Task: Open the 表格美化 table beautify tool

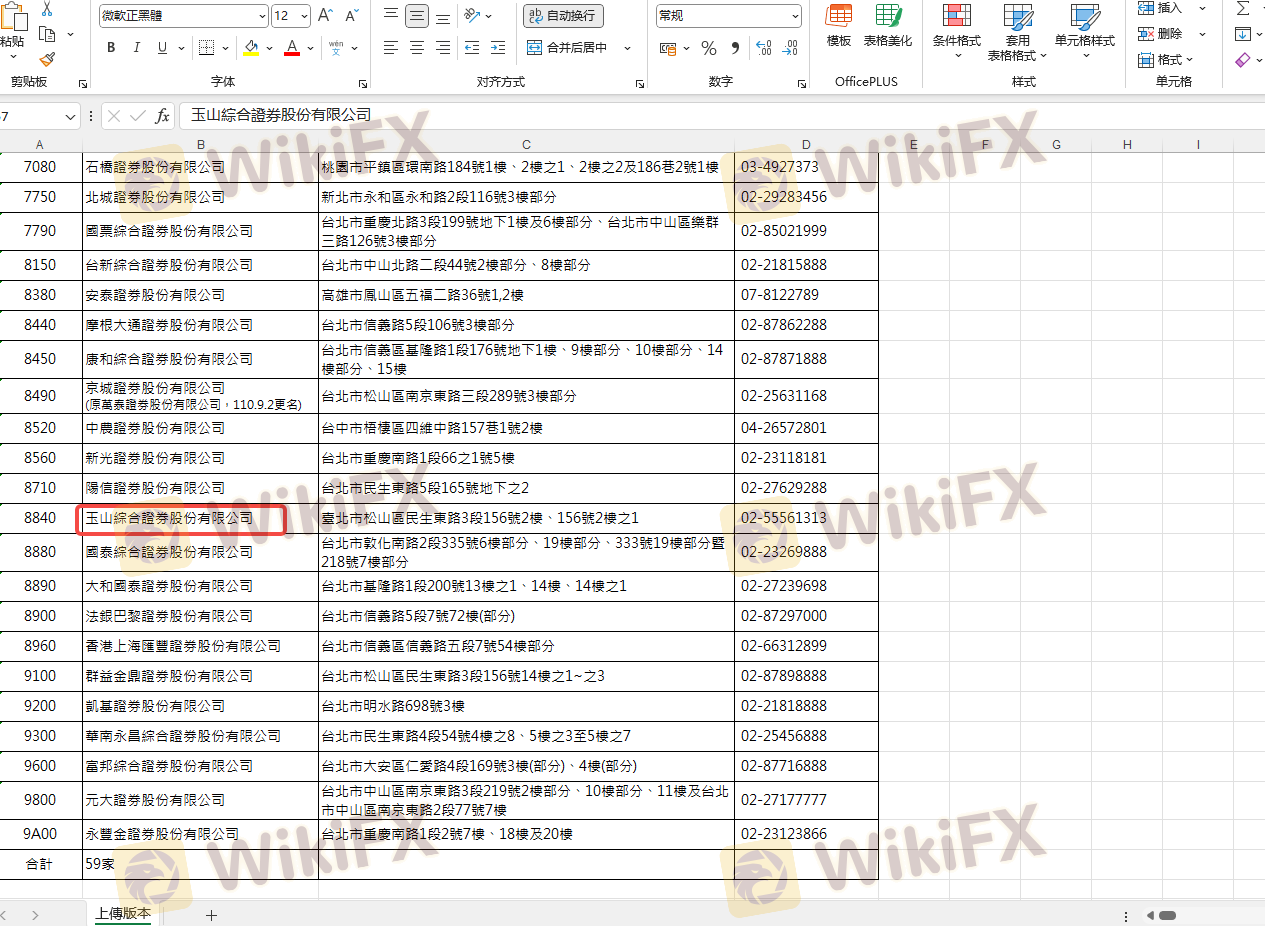Action: click(887, 26)
